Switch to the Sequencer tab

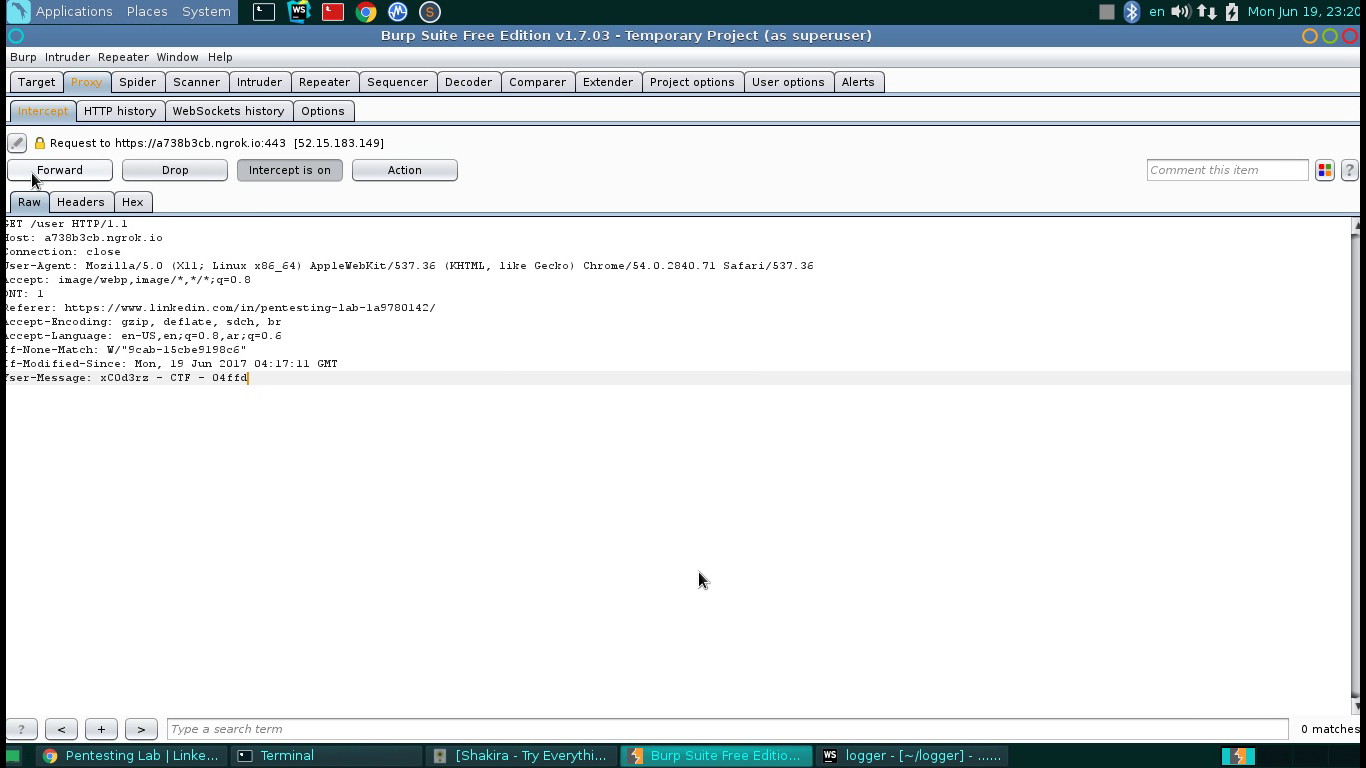397,82
